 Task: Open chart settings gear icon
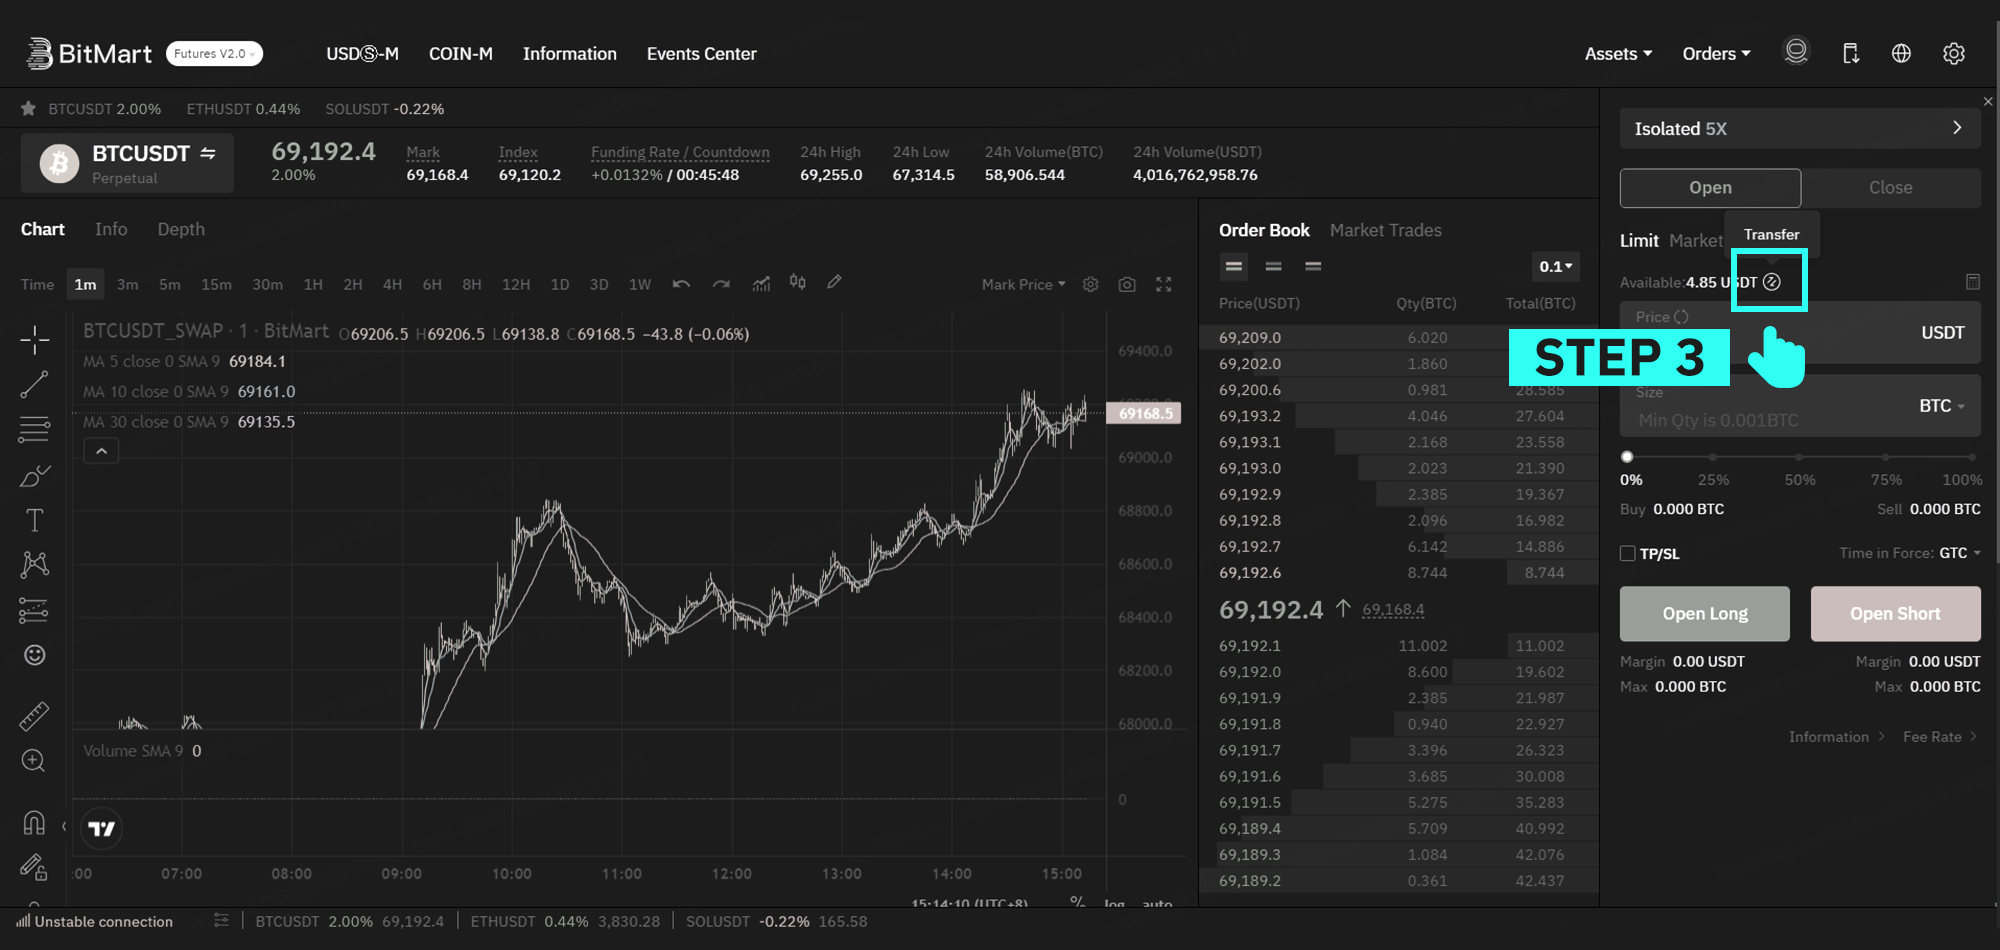[1091, 285]
